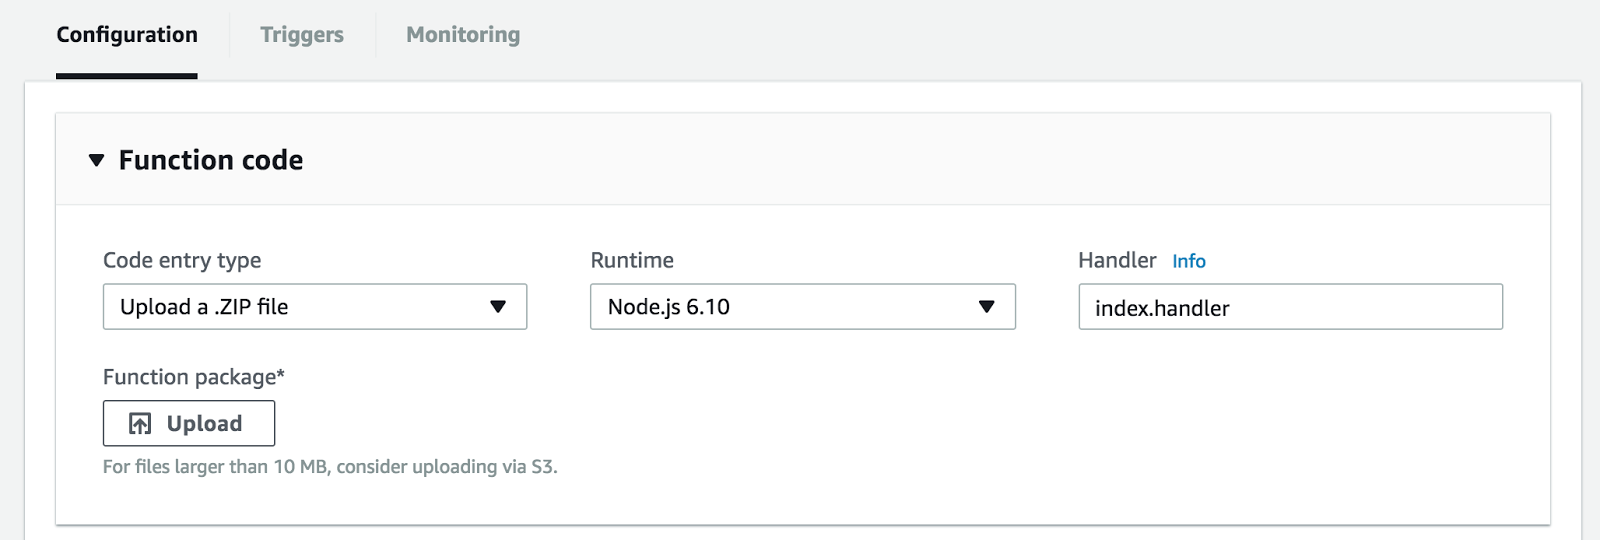Open the Runtime Node.js 6.10 dropdown

803,307
